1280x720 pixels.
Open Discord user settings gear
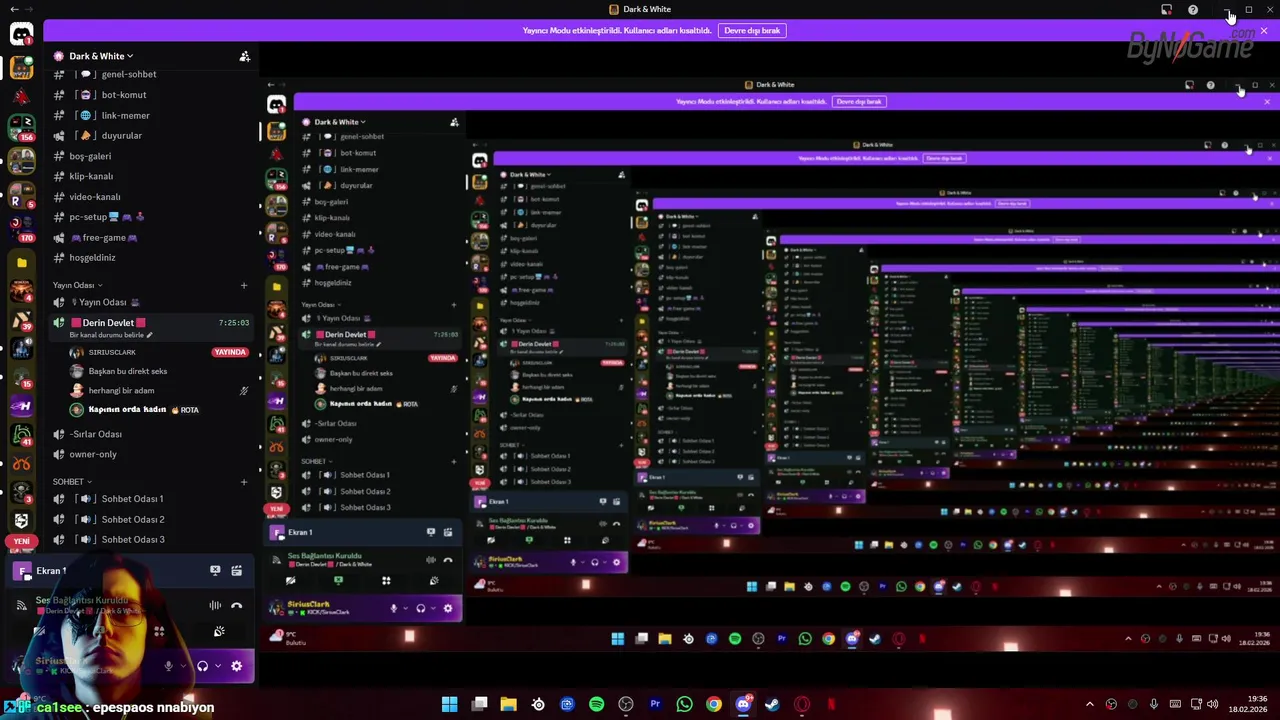[237, 666]
